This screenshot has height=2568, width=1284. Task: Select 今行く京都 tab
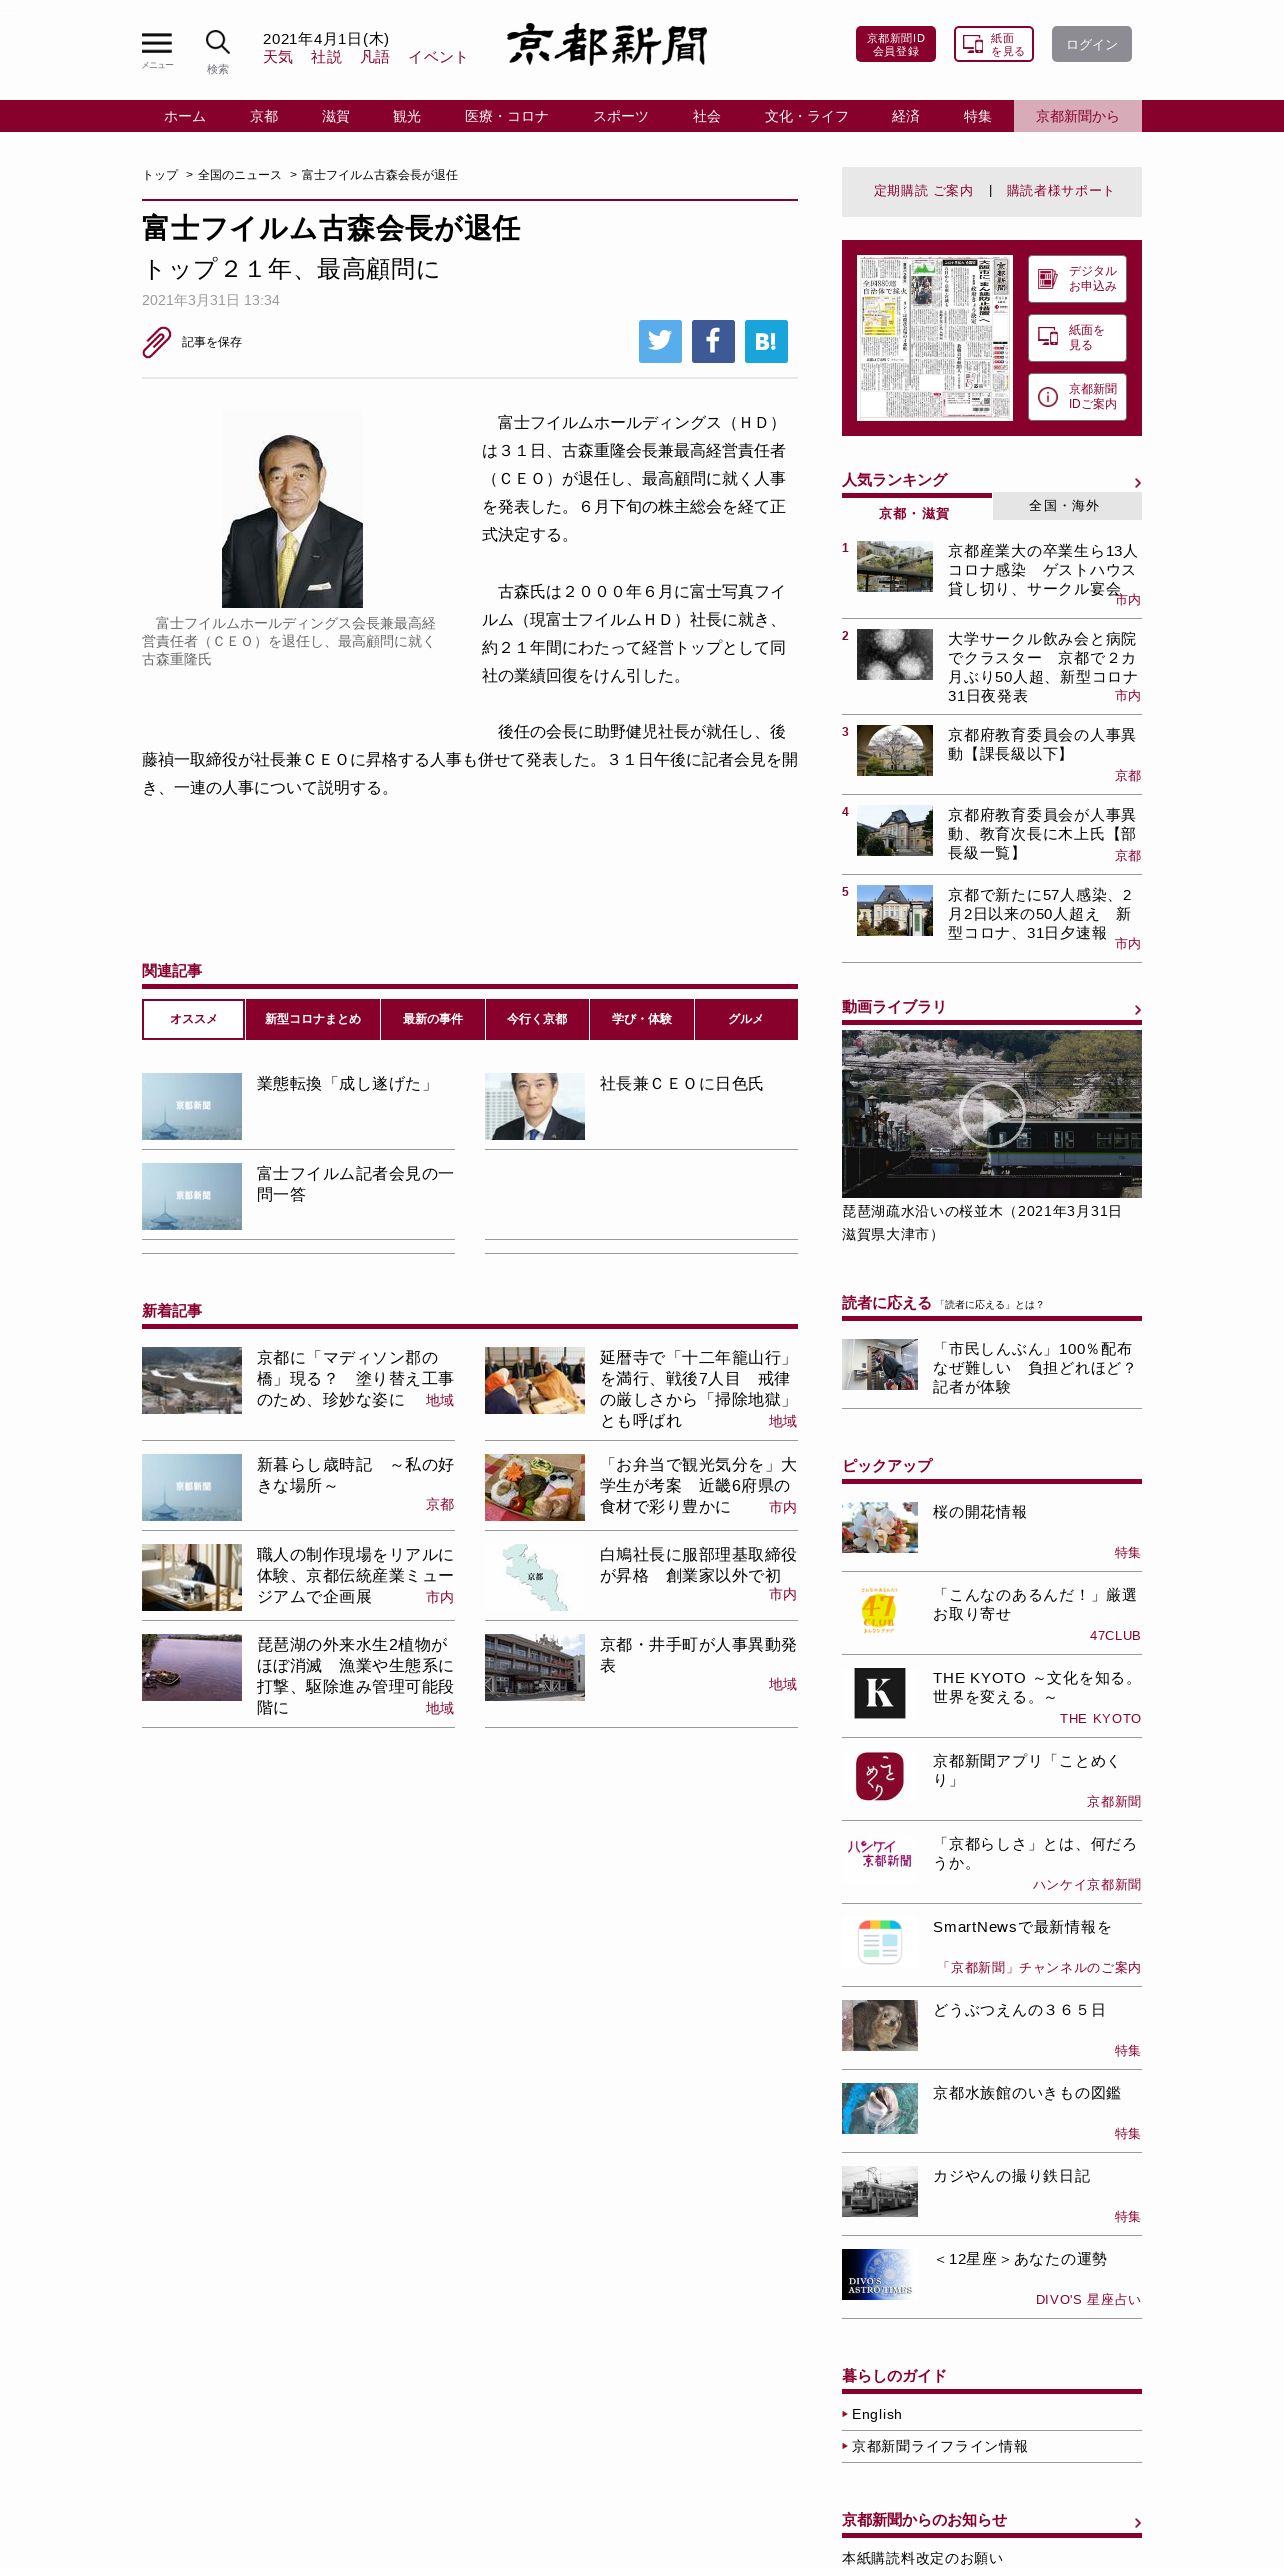click(537, 1019)
